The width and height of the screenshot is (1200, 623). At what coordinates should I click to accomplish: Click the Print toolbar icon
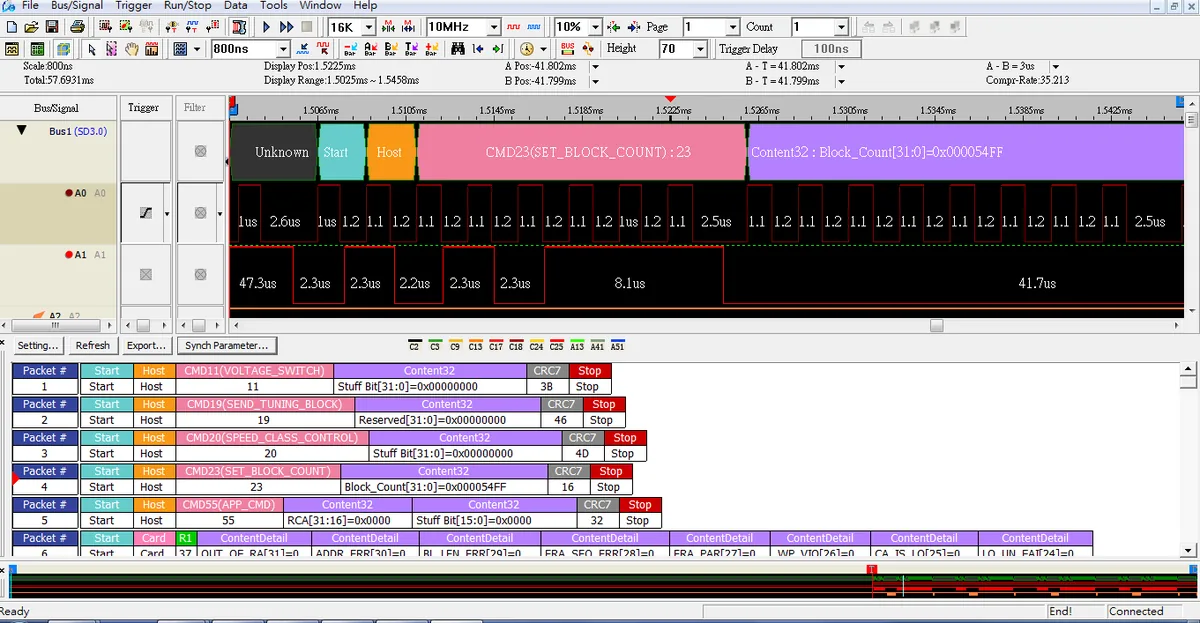point(78,27)
